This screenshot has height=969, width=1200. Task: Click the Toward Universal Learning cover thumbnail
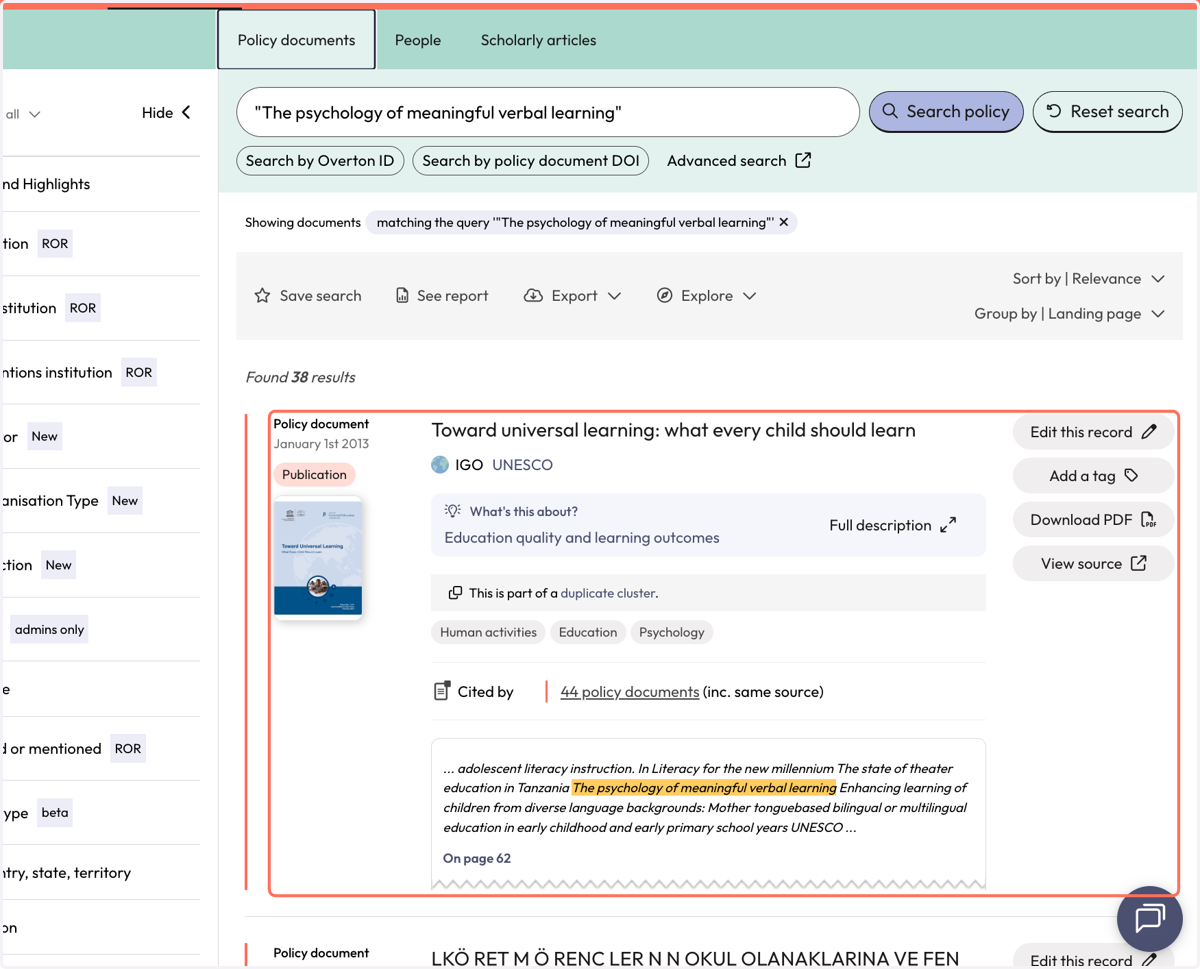tap(318, 558)
